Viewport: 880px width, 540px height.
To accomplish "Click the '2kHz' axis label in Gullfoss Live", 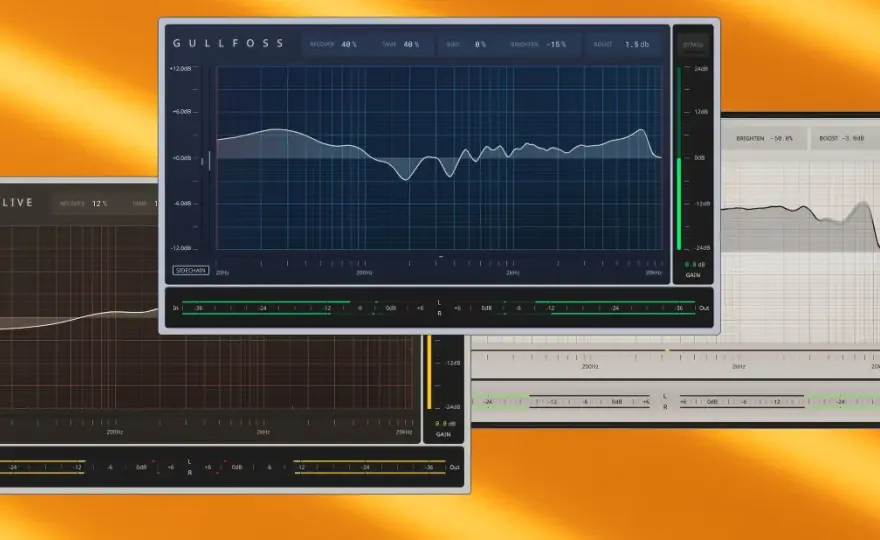I will (x=263, y=432).
